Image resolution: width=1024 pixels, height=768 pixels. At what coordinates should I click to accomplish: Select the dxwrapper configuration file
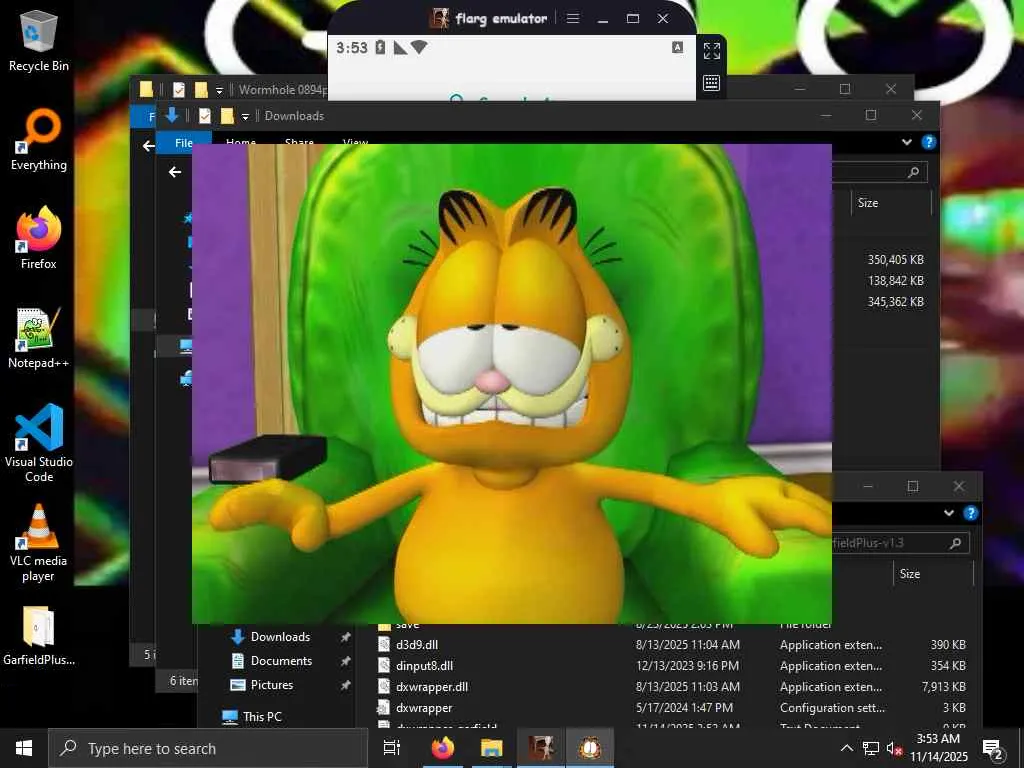[x=673, y=707]
